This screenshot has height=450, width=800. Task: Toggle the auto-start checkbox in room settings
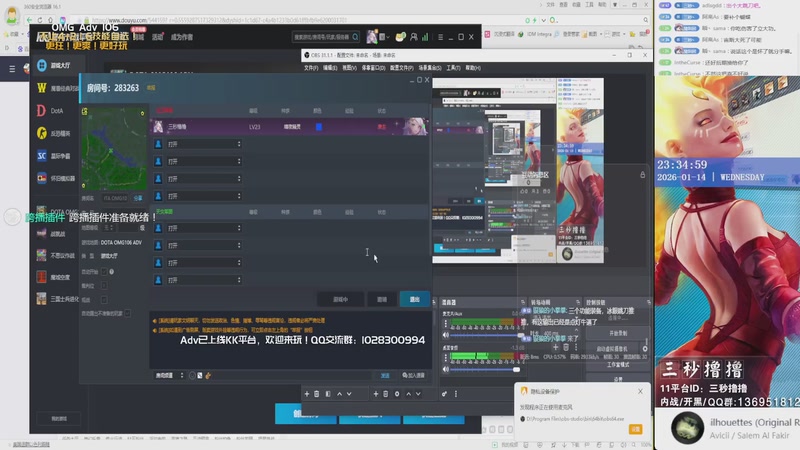tap(104, 272)
